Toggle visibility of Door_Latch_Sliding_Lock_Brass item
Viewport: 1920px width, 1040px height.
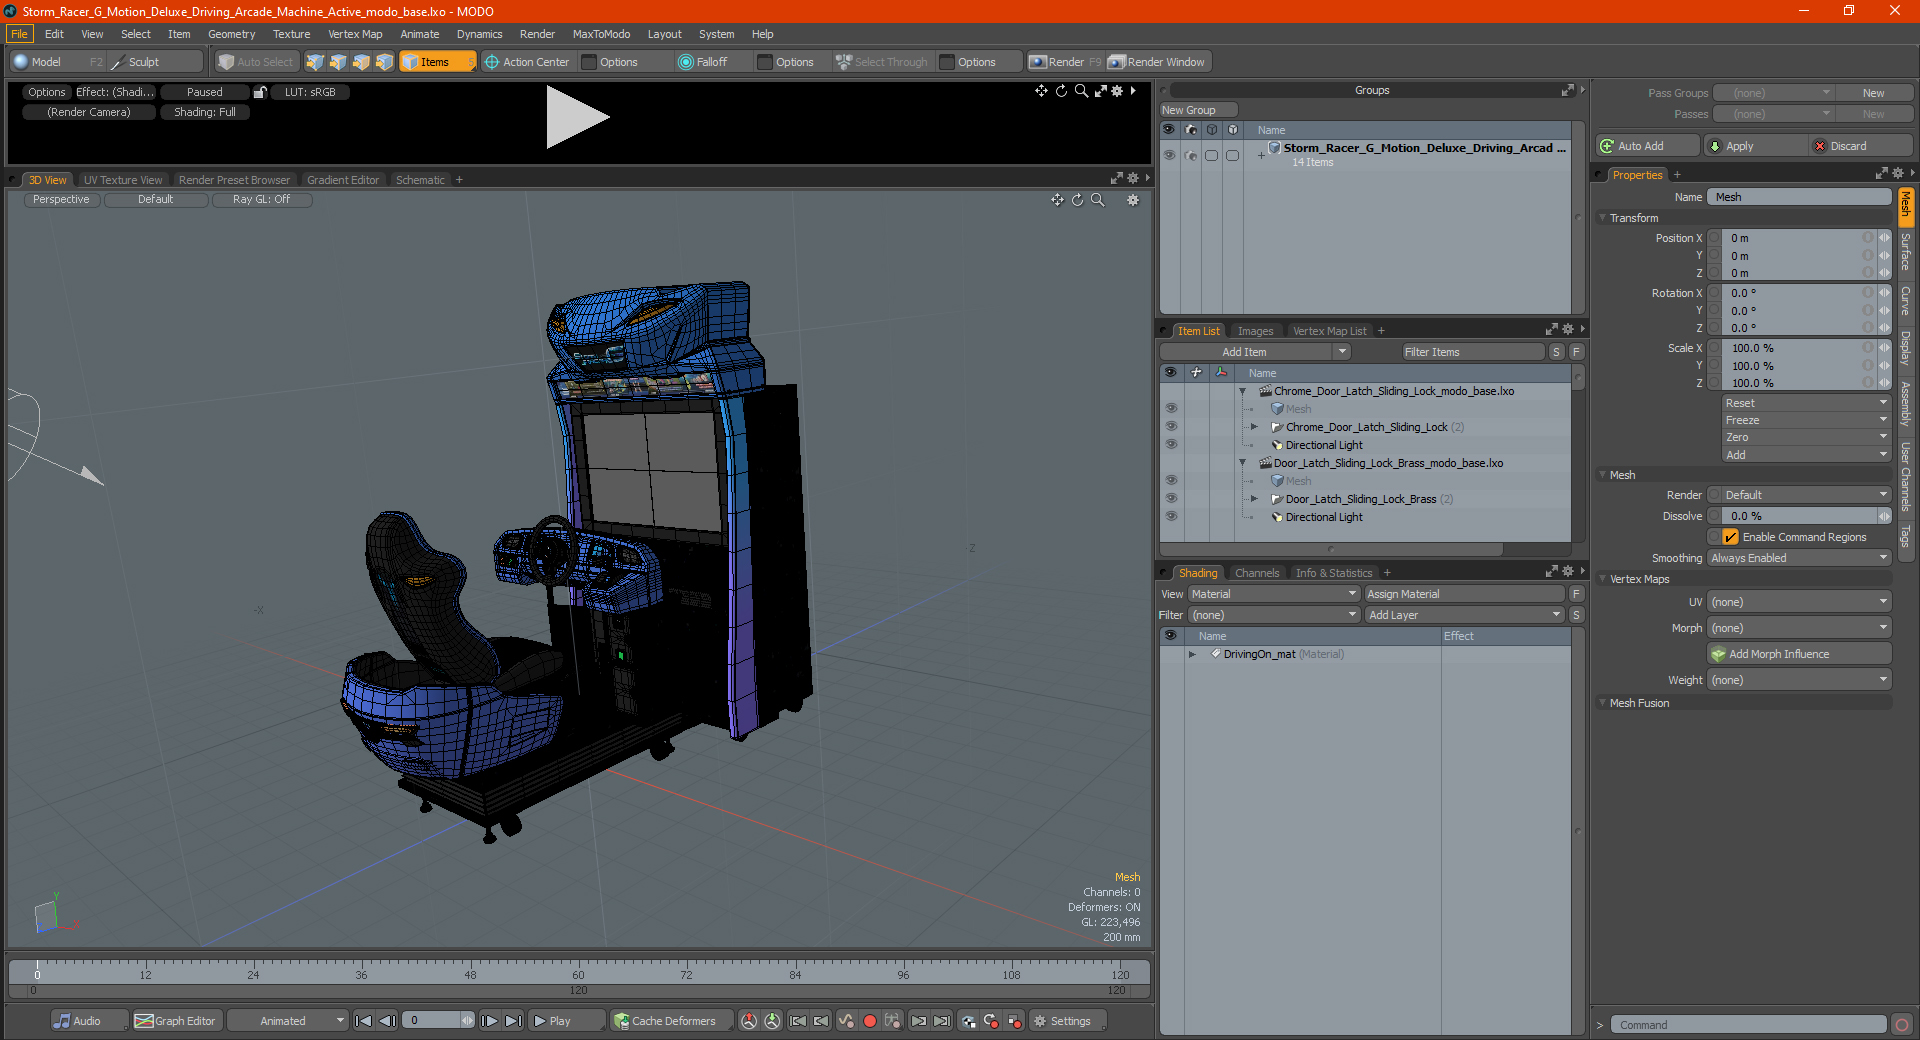[x=1171, y=499]
